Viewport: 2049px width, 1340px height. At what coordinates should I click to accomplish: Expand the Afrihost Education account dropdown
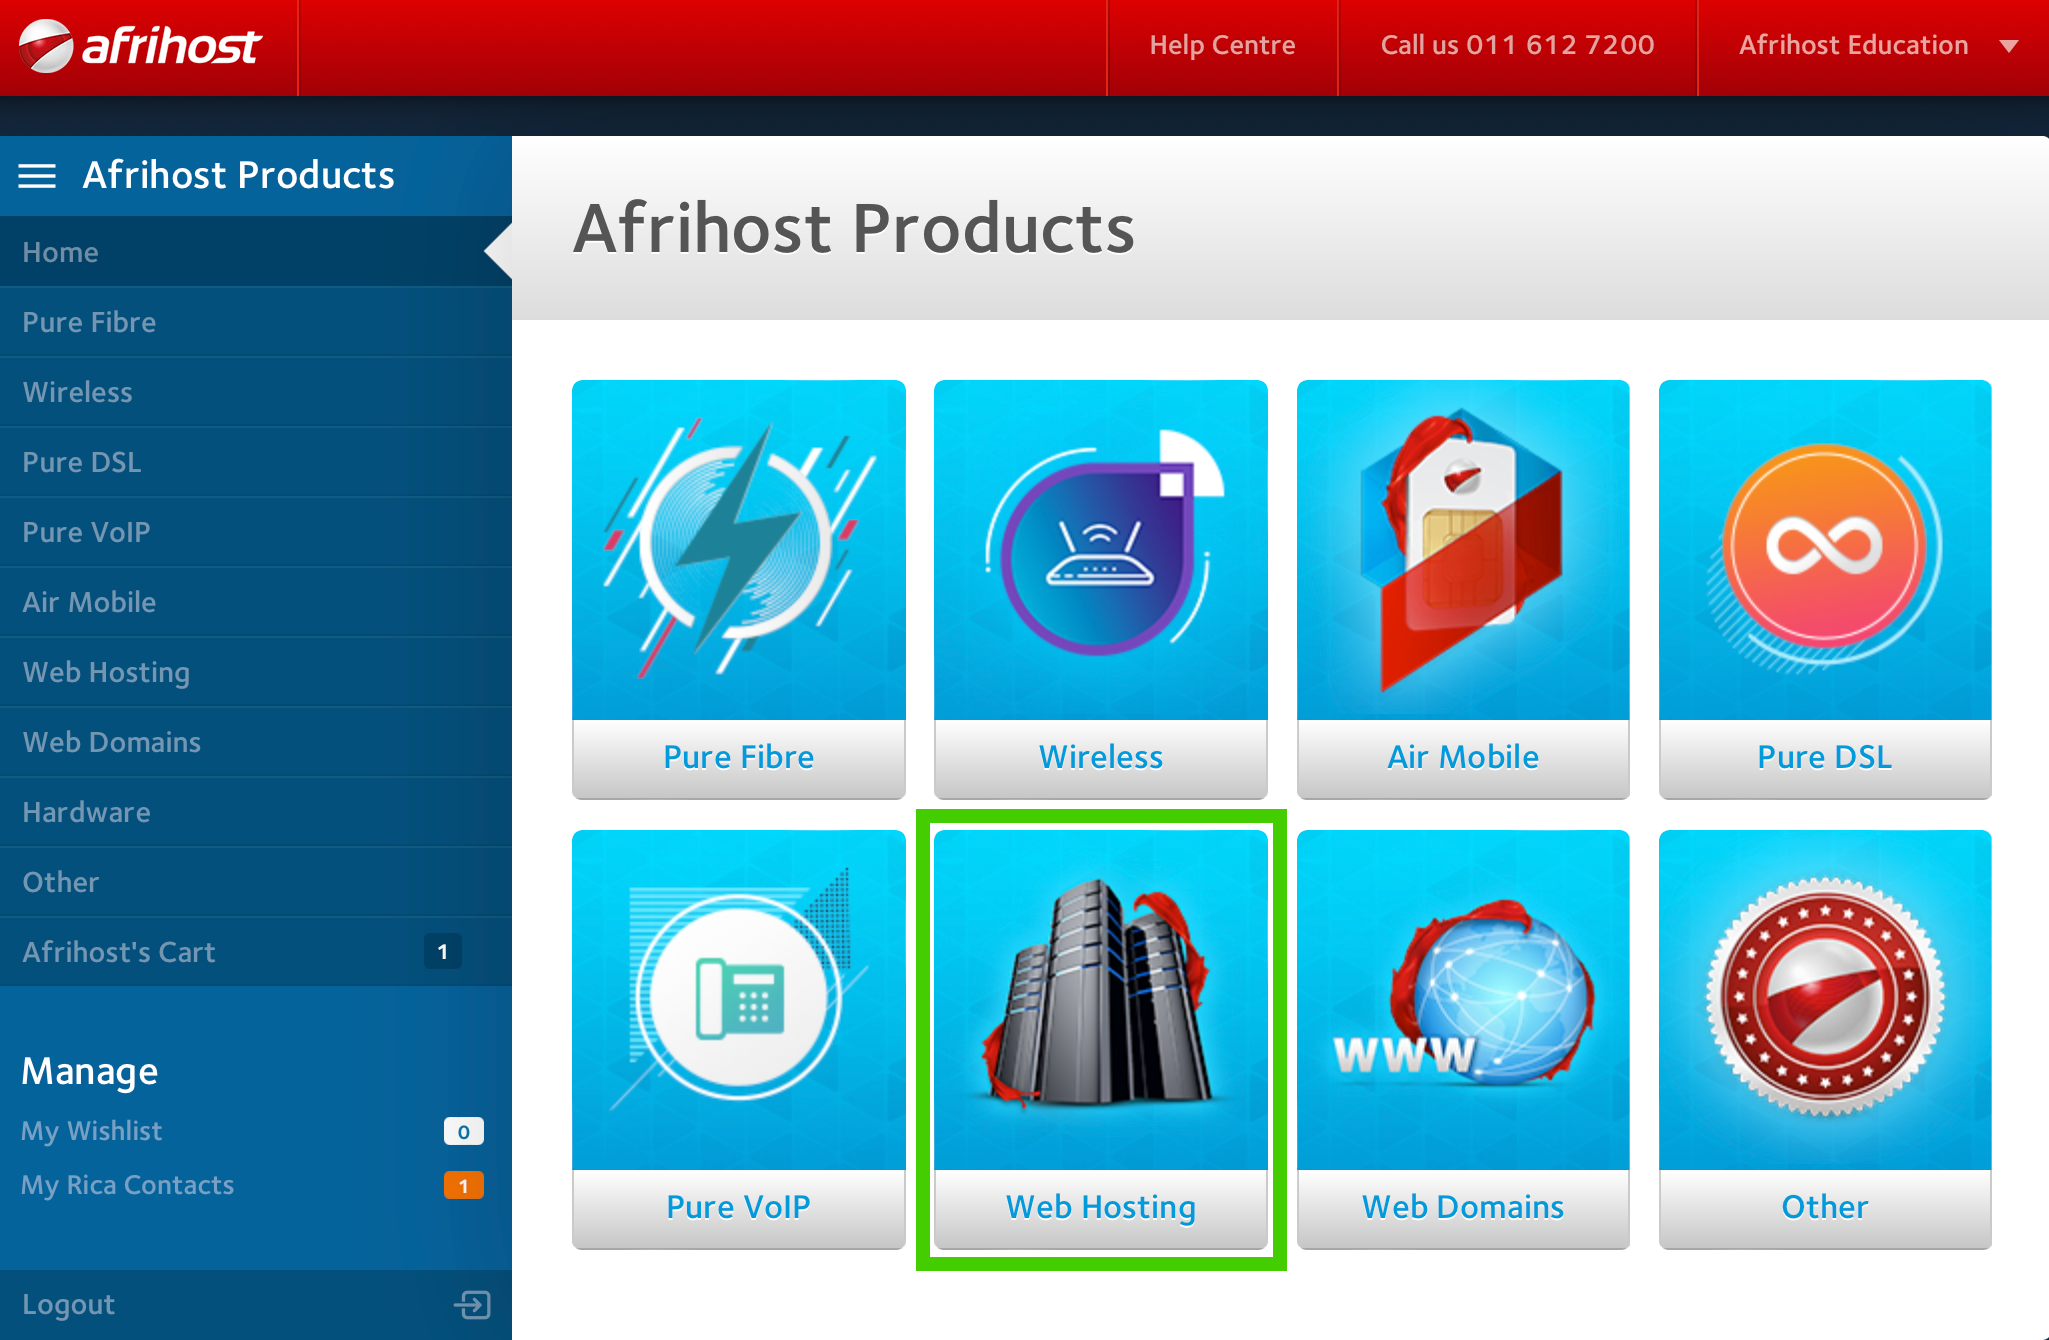click(x=1853, y=45)
